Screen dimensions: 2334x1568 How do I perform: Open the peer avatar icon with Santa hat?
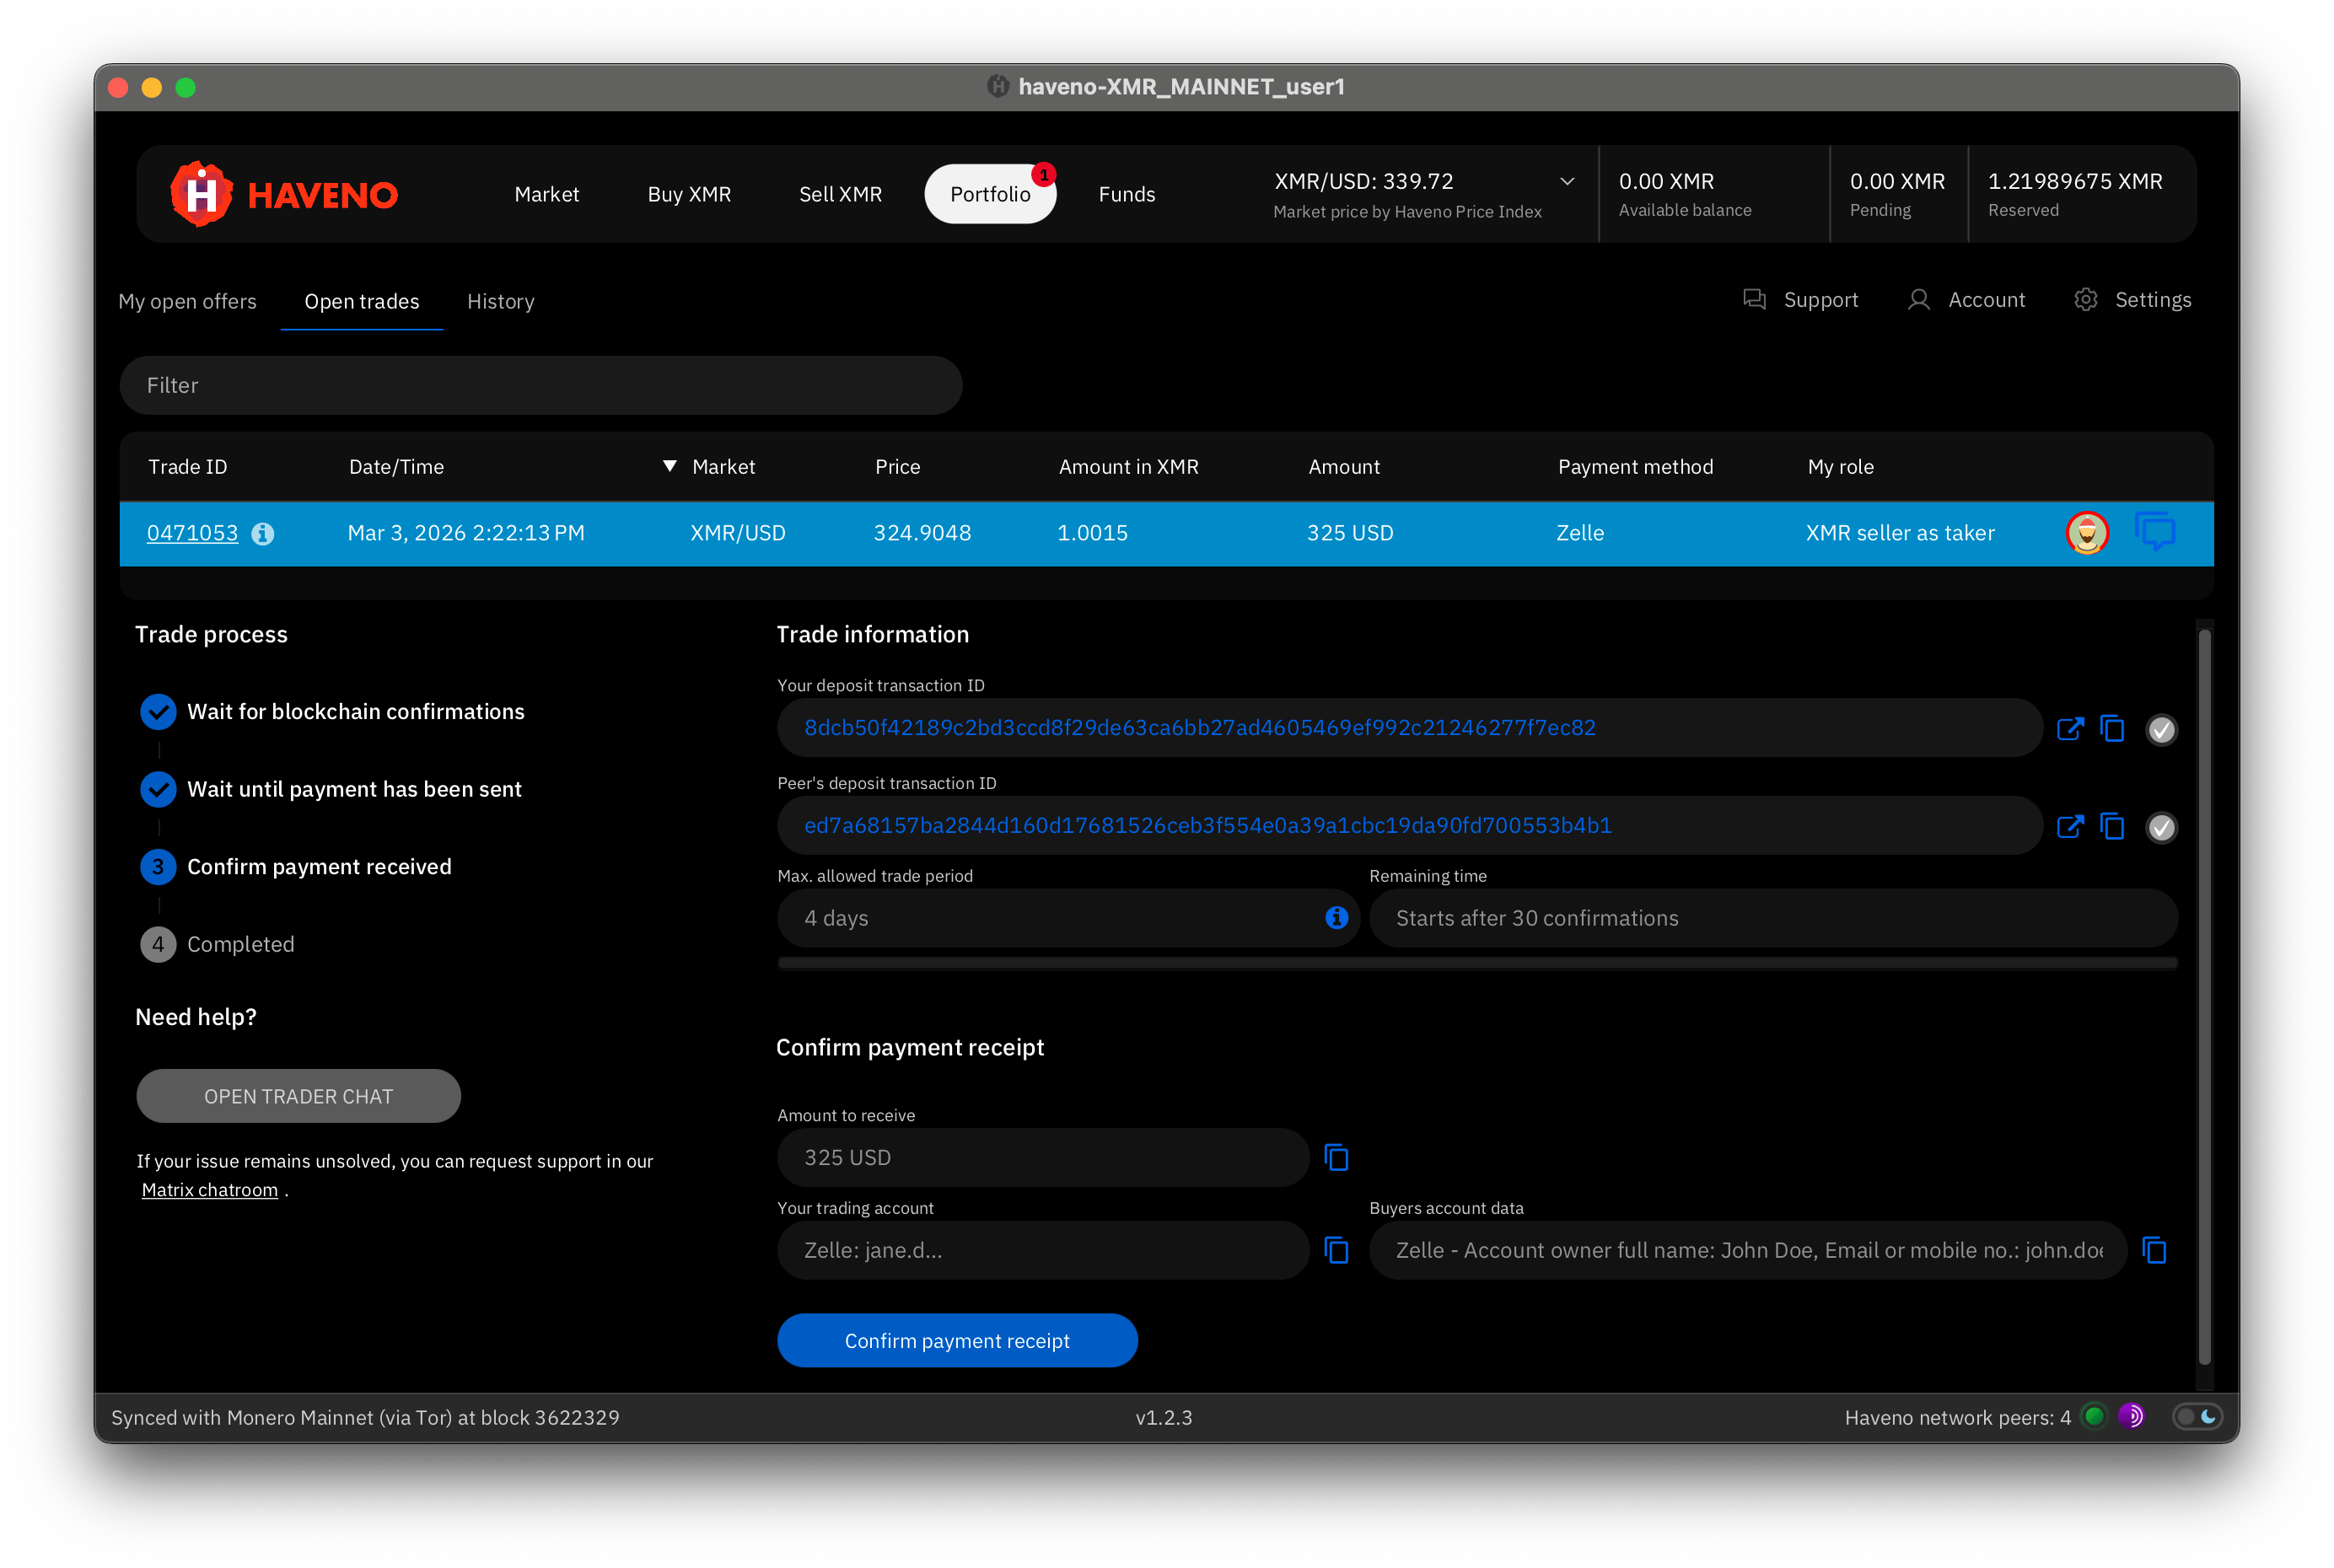[x=2087, y=533]
